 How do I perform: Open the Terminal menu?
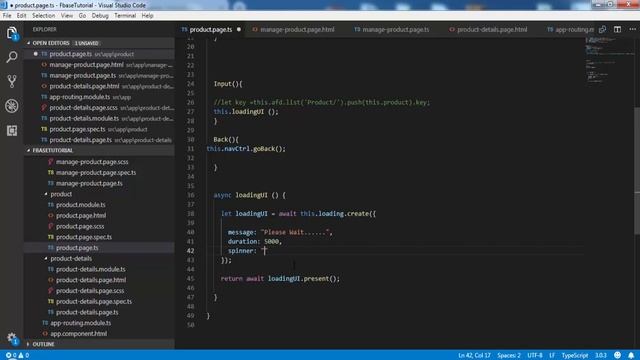[125, 16]
